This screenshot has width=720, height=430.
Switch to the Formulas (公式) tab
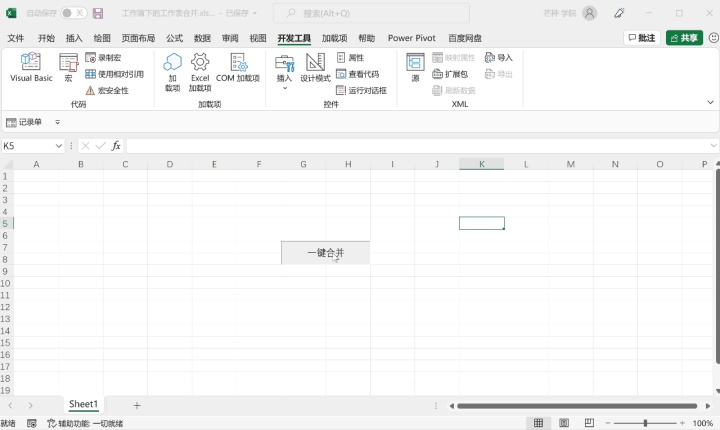click(174, 38)
